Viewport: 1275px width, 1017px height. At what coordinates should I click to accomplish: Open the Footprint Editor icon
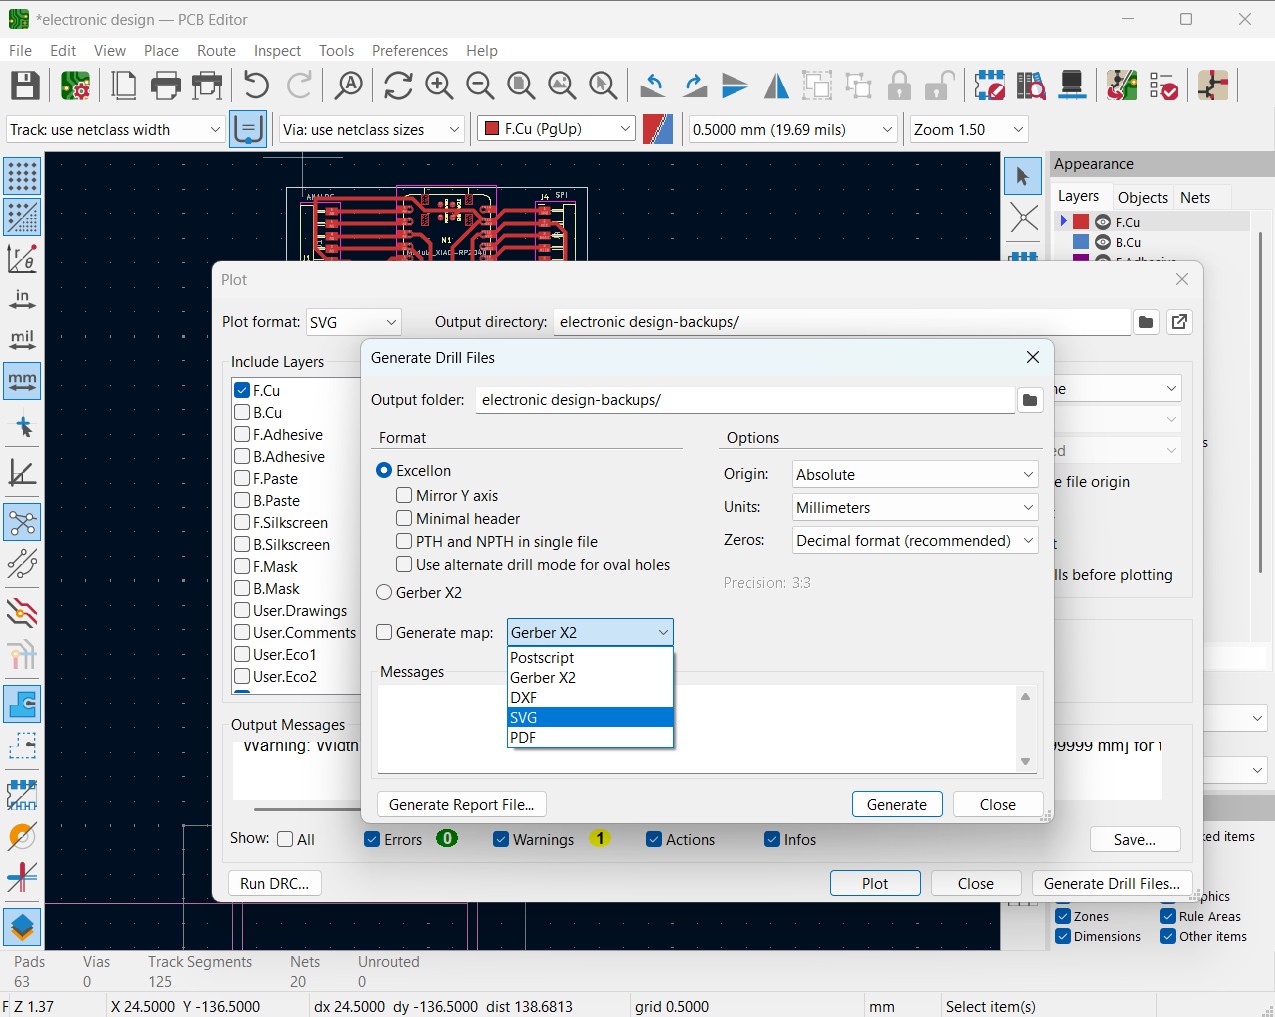(990, 86)
